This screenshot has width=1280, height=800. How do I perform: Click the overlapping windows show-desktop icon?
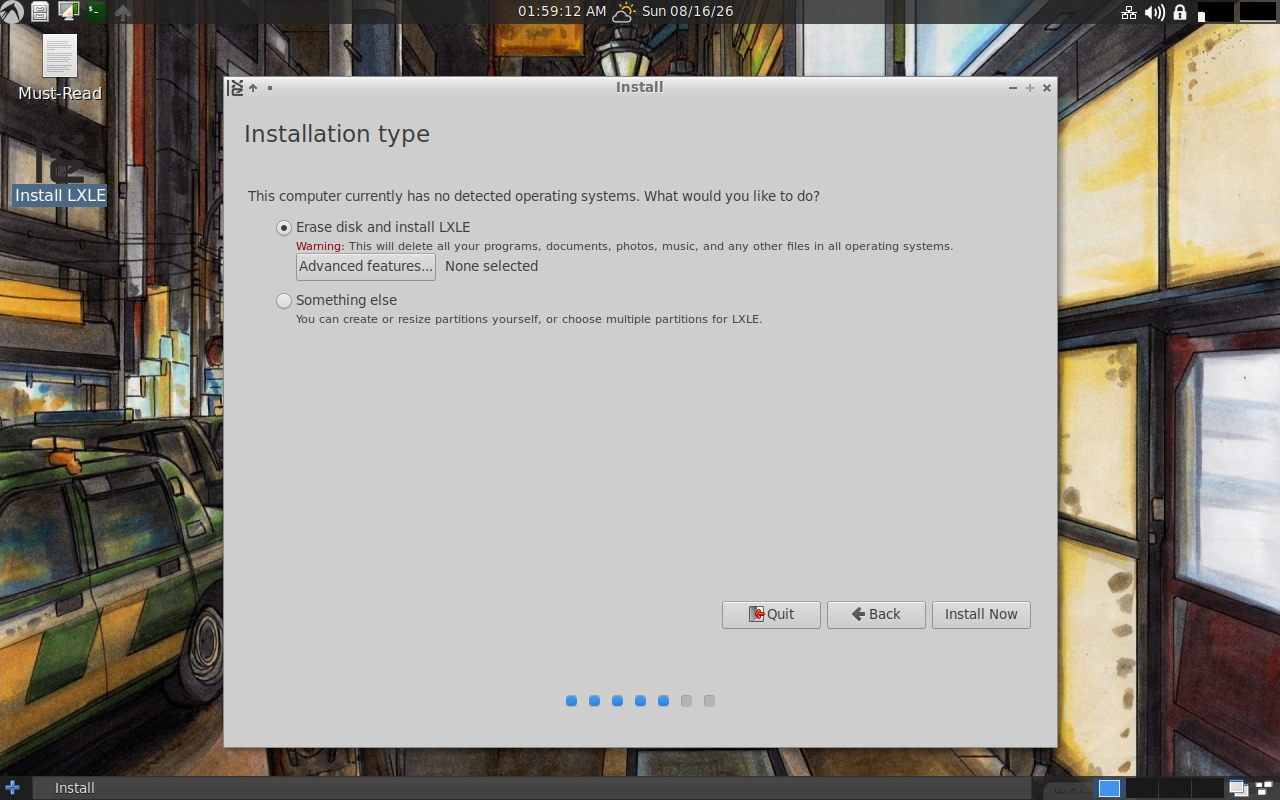point(1238,788)
